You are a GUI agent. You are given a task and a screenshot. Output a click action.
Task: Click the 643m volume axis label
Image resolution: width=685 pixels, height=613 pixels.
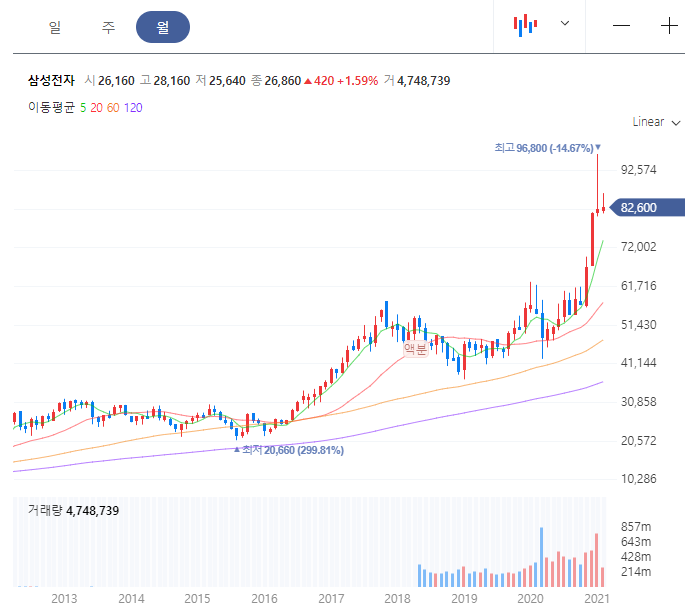point(636,542)
